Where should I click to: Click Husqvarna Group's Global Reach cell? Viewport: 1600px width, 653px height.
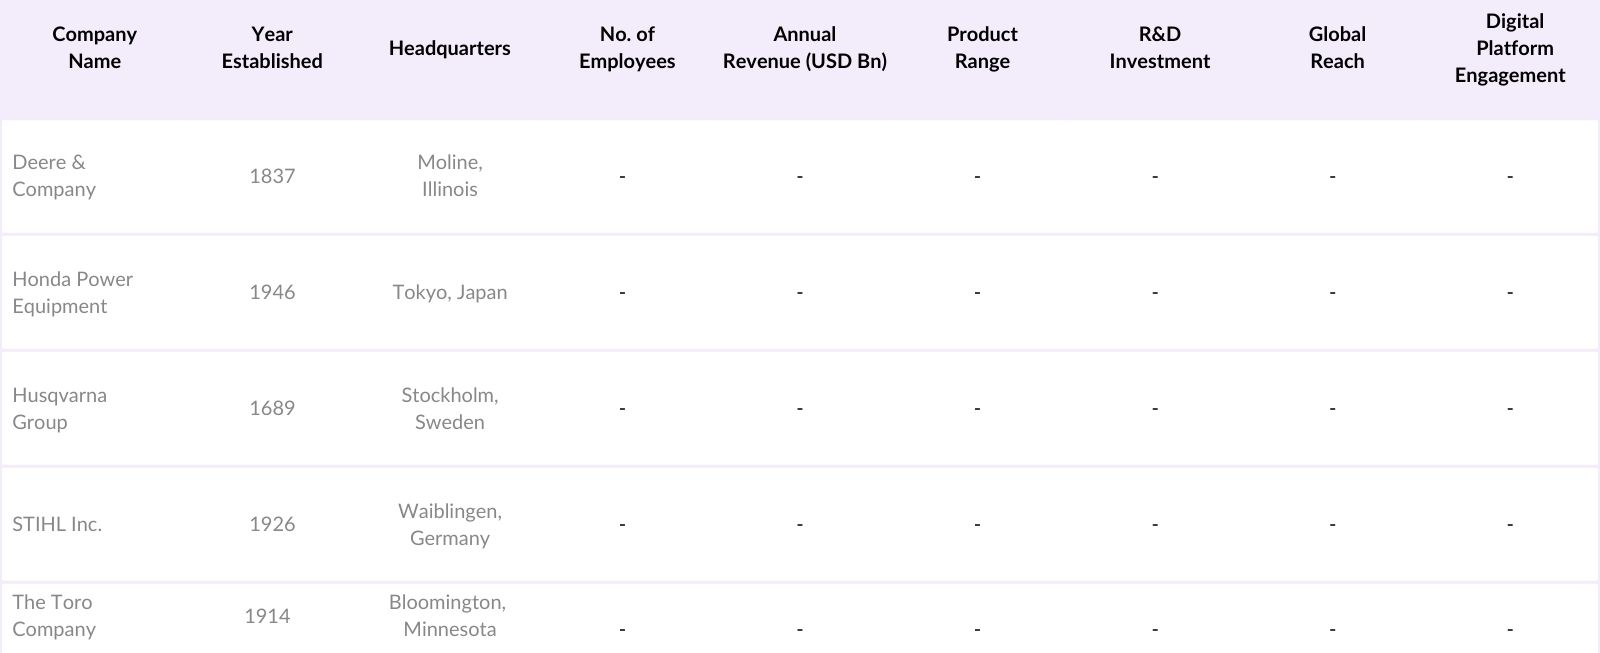(1332, 408)
